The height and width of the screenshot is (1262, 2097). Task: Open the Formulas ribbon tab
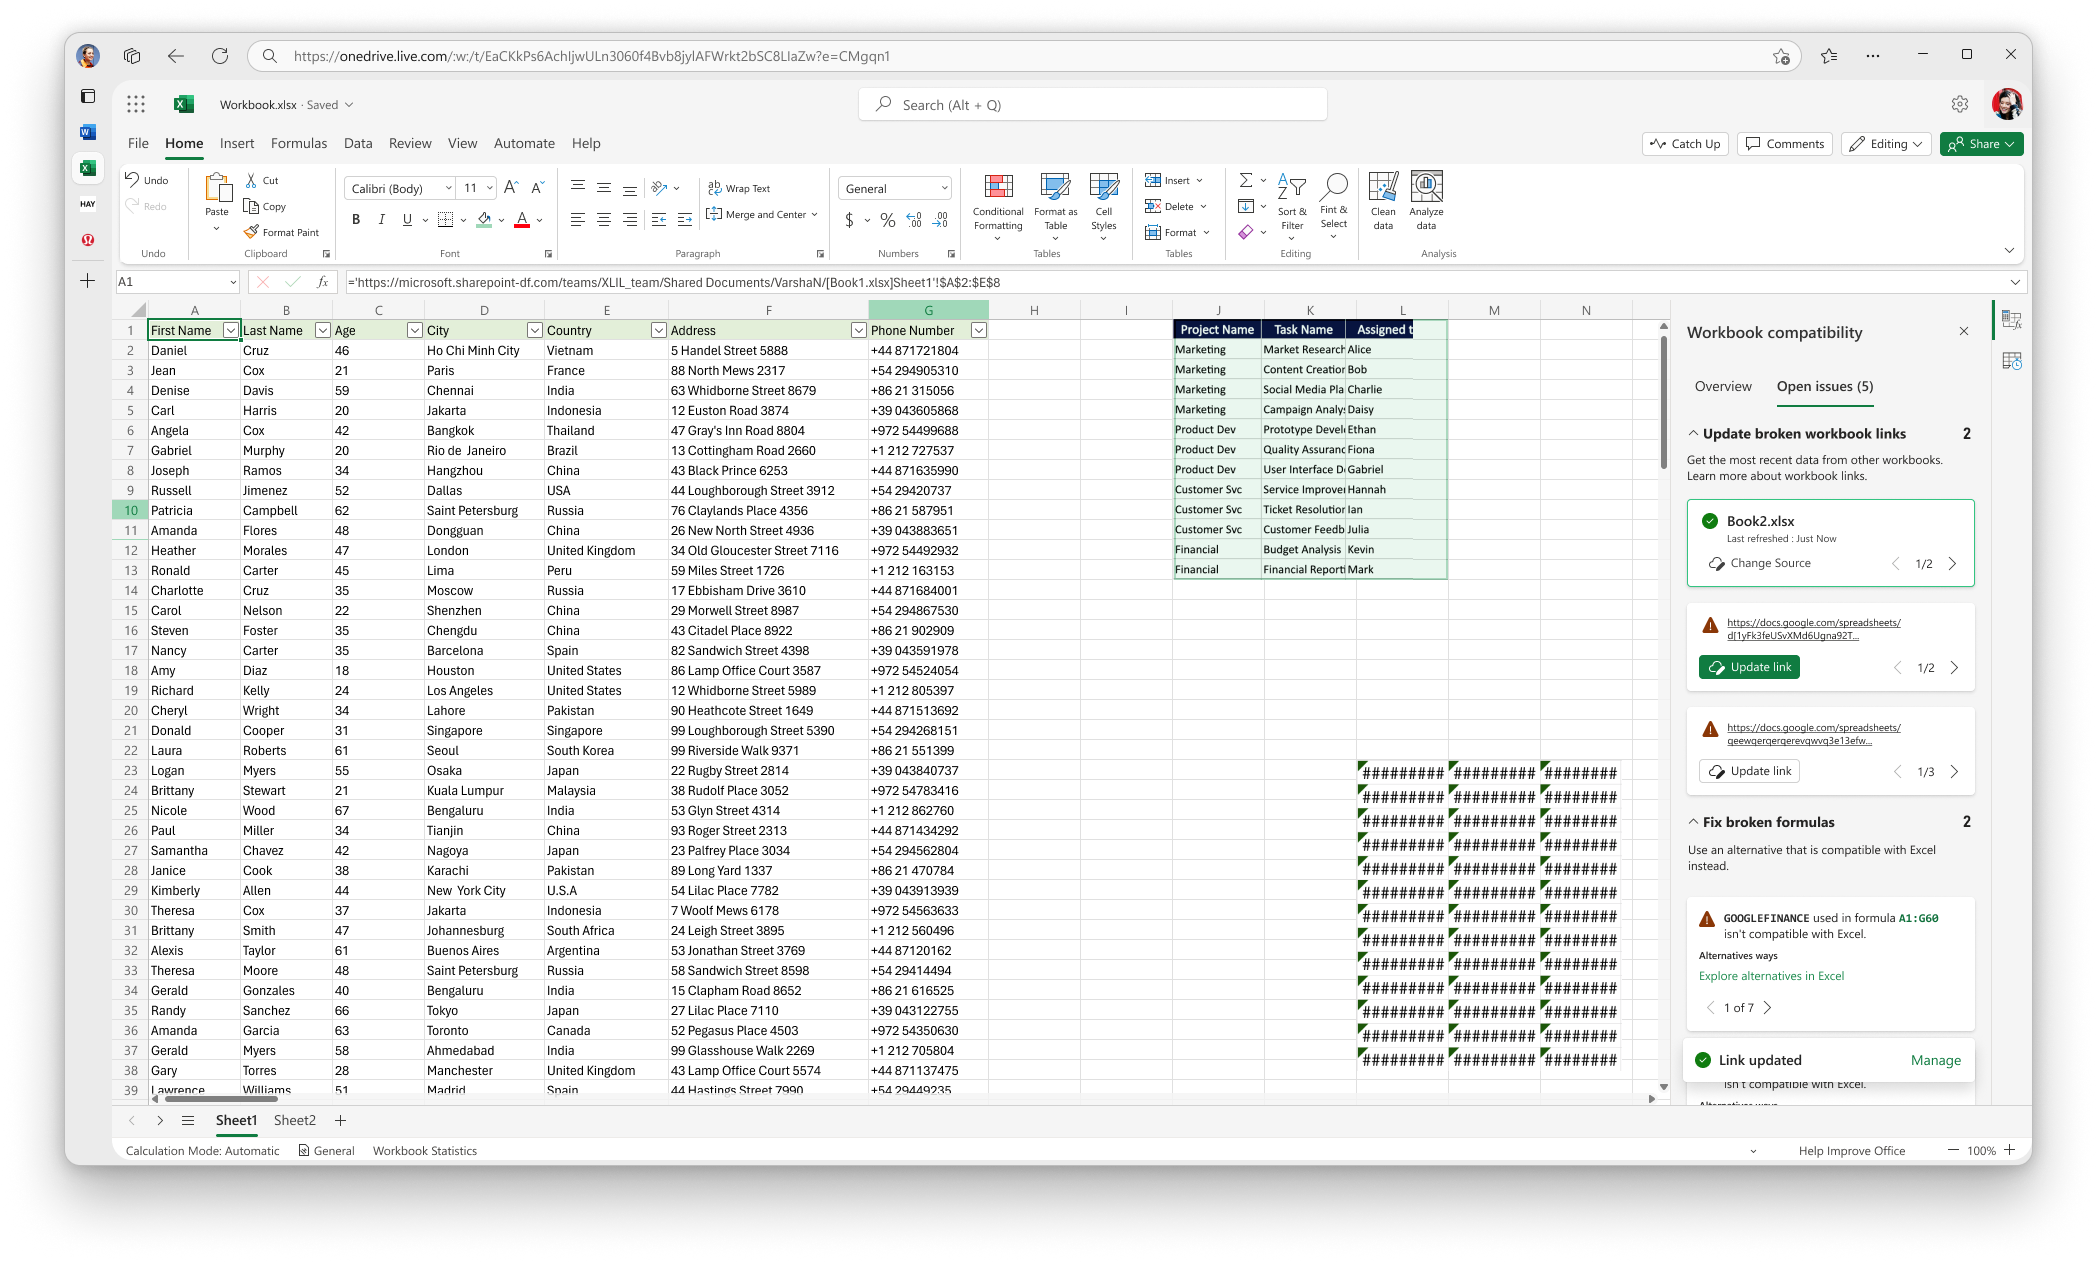point(299,143)
